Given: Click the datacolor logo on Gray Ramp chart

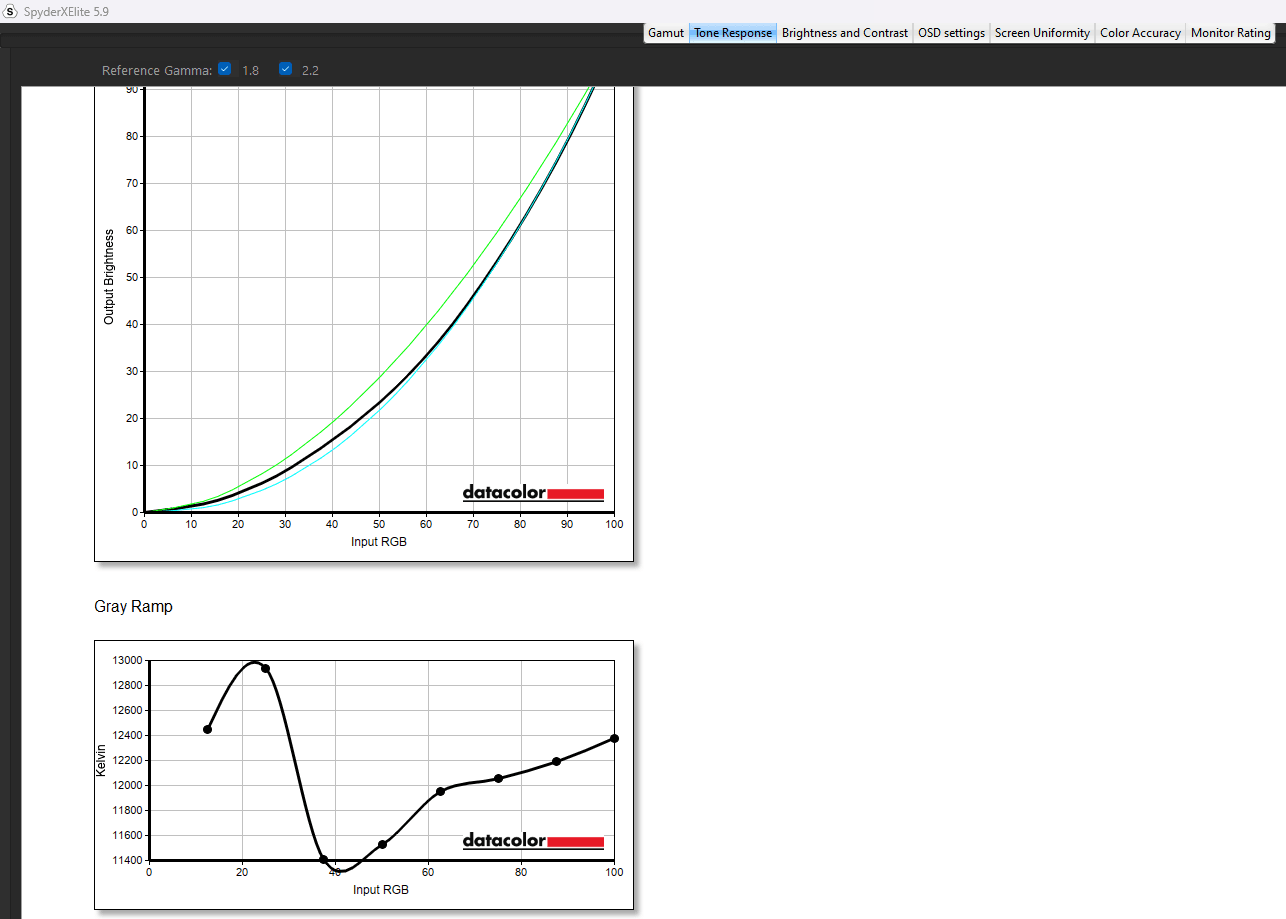Looking at the screenshot, I should 533,841.
